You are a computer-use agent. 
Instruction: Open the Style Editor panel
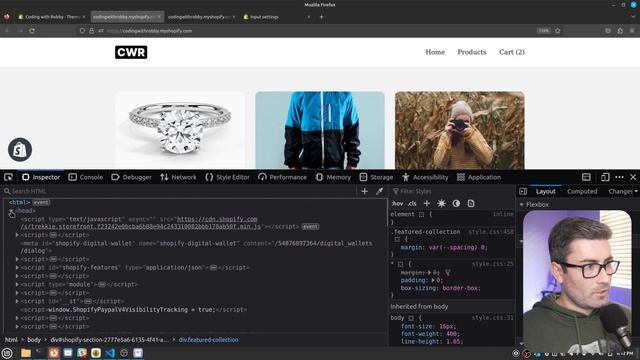227,177
